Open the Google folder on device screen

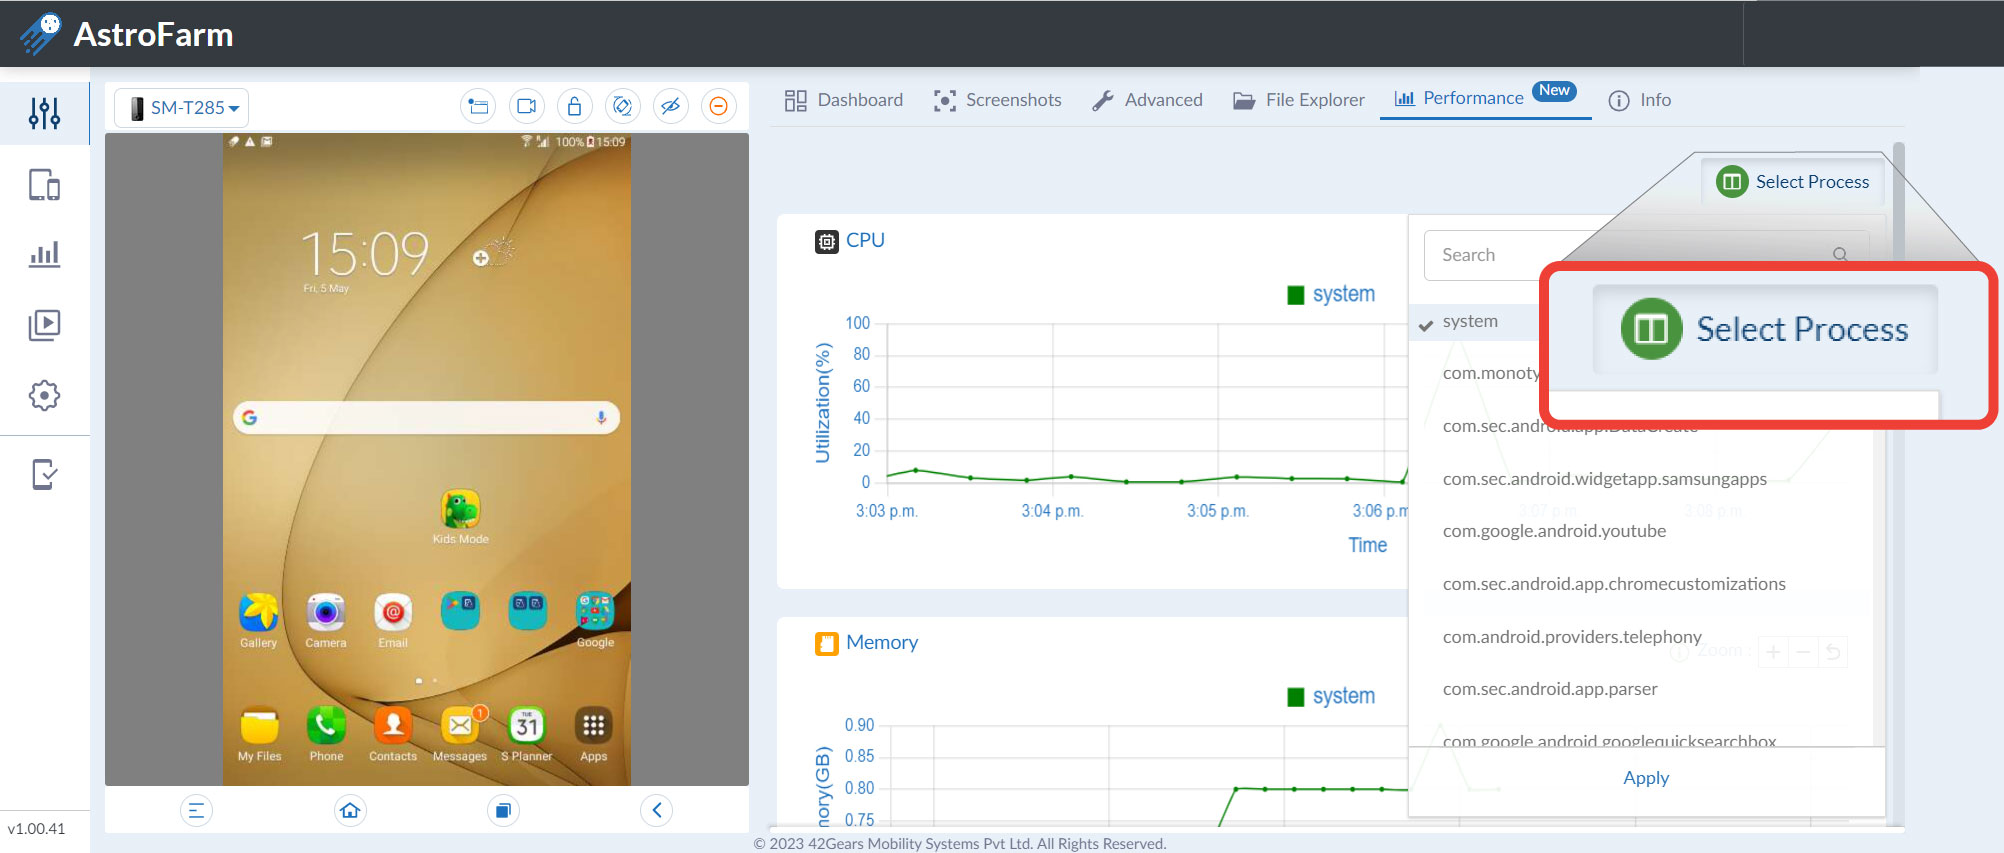pyautogui.click(x=595, y=620)
